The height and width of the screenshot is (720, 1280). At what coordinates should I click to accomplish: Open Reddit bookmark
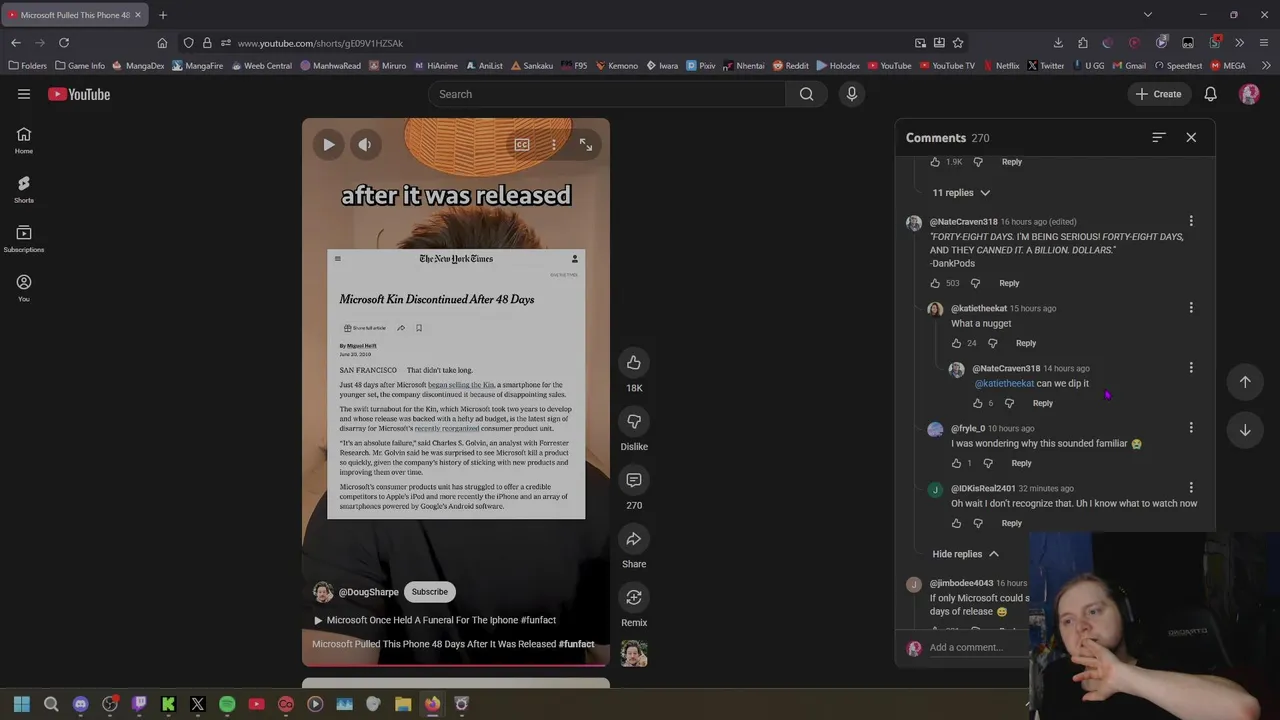pos(790,66)
